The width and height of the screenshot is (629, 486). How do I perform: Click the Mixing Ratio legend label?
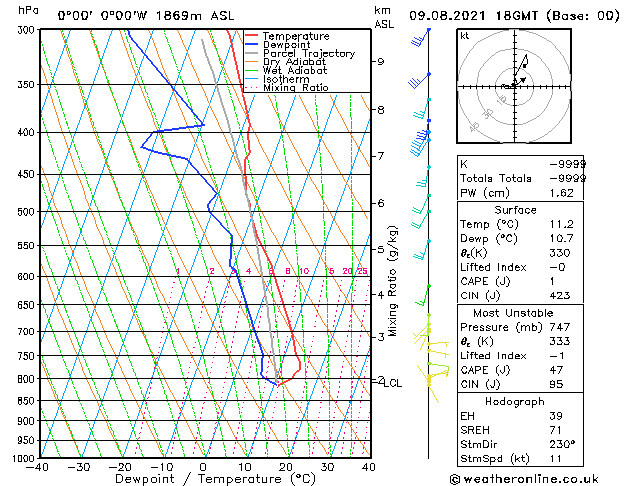[296, 87]
